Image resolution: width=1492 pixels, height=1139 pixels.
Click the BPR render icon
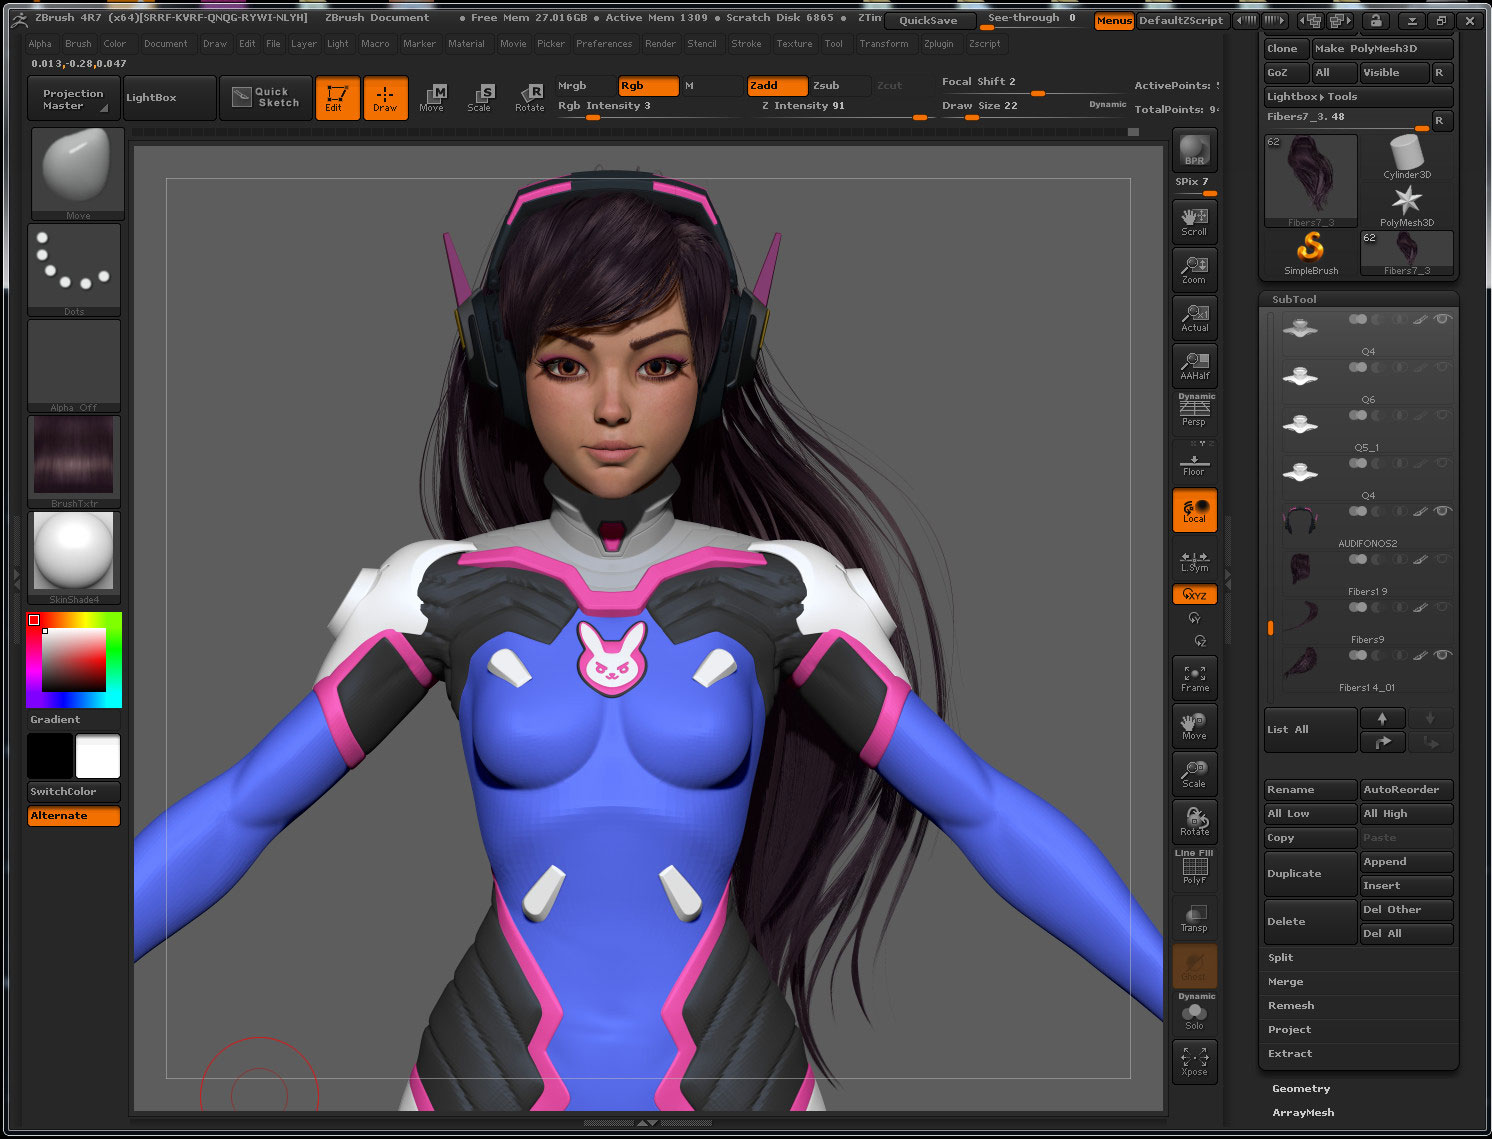tap(1194, 150)
